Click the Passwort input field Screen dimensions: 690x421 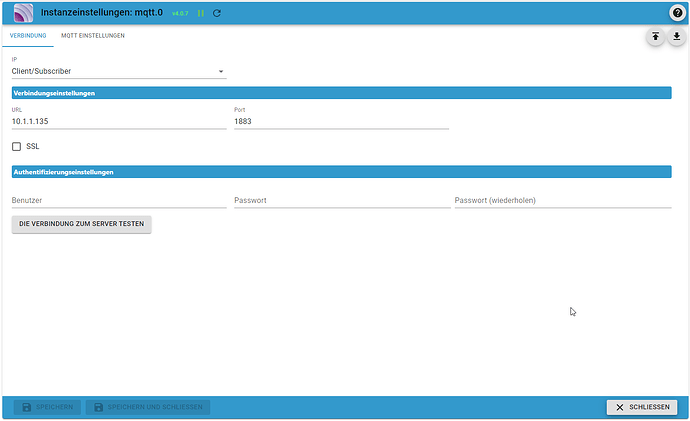click(x=342, y=201)
